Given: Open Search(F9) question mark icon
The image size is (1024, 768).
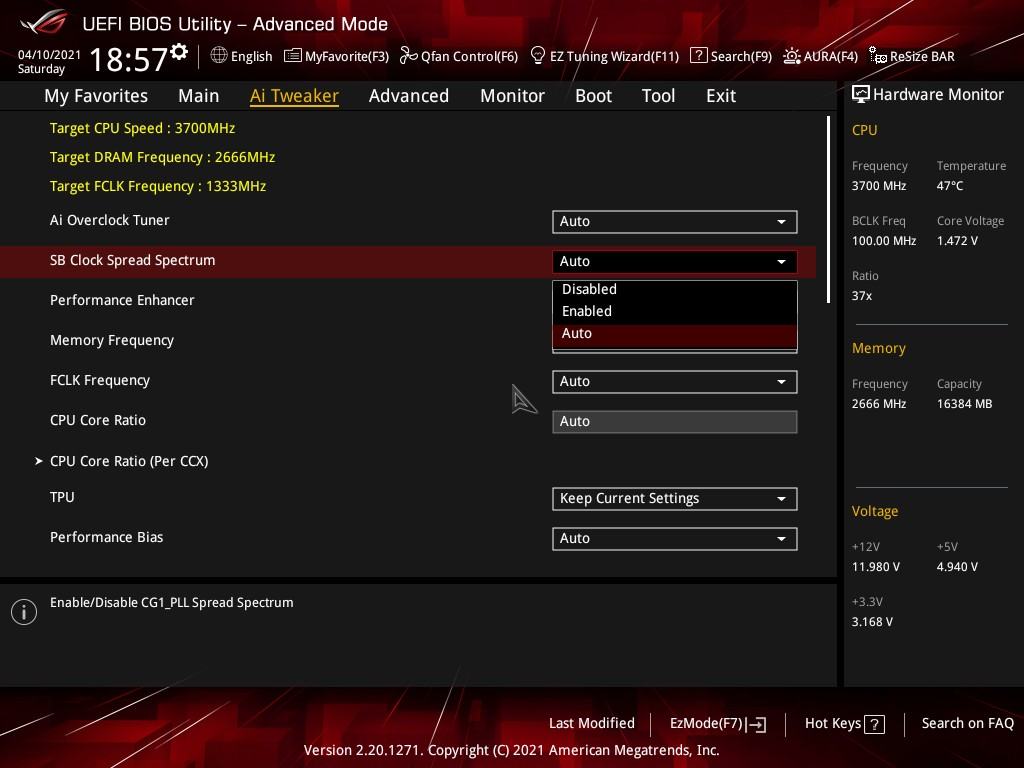Looking at the screenshot, I should tap(698, 56).
